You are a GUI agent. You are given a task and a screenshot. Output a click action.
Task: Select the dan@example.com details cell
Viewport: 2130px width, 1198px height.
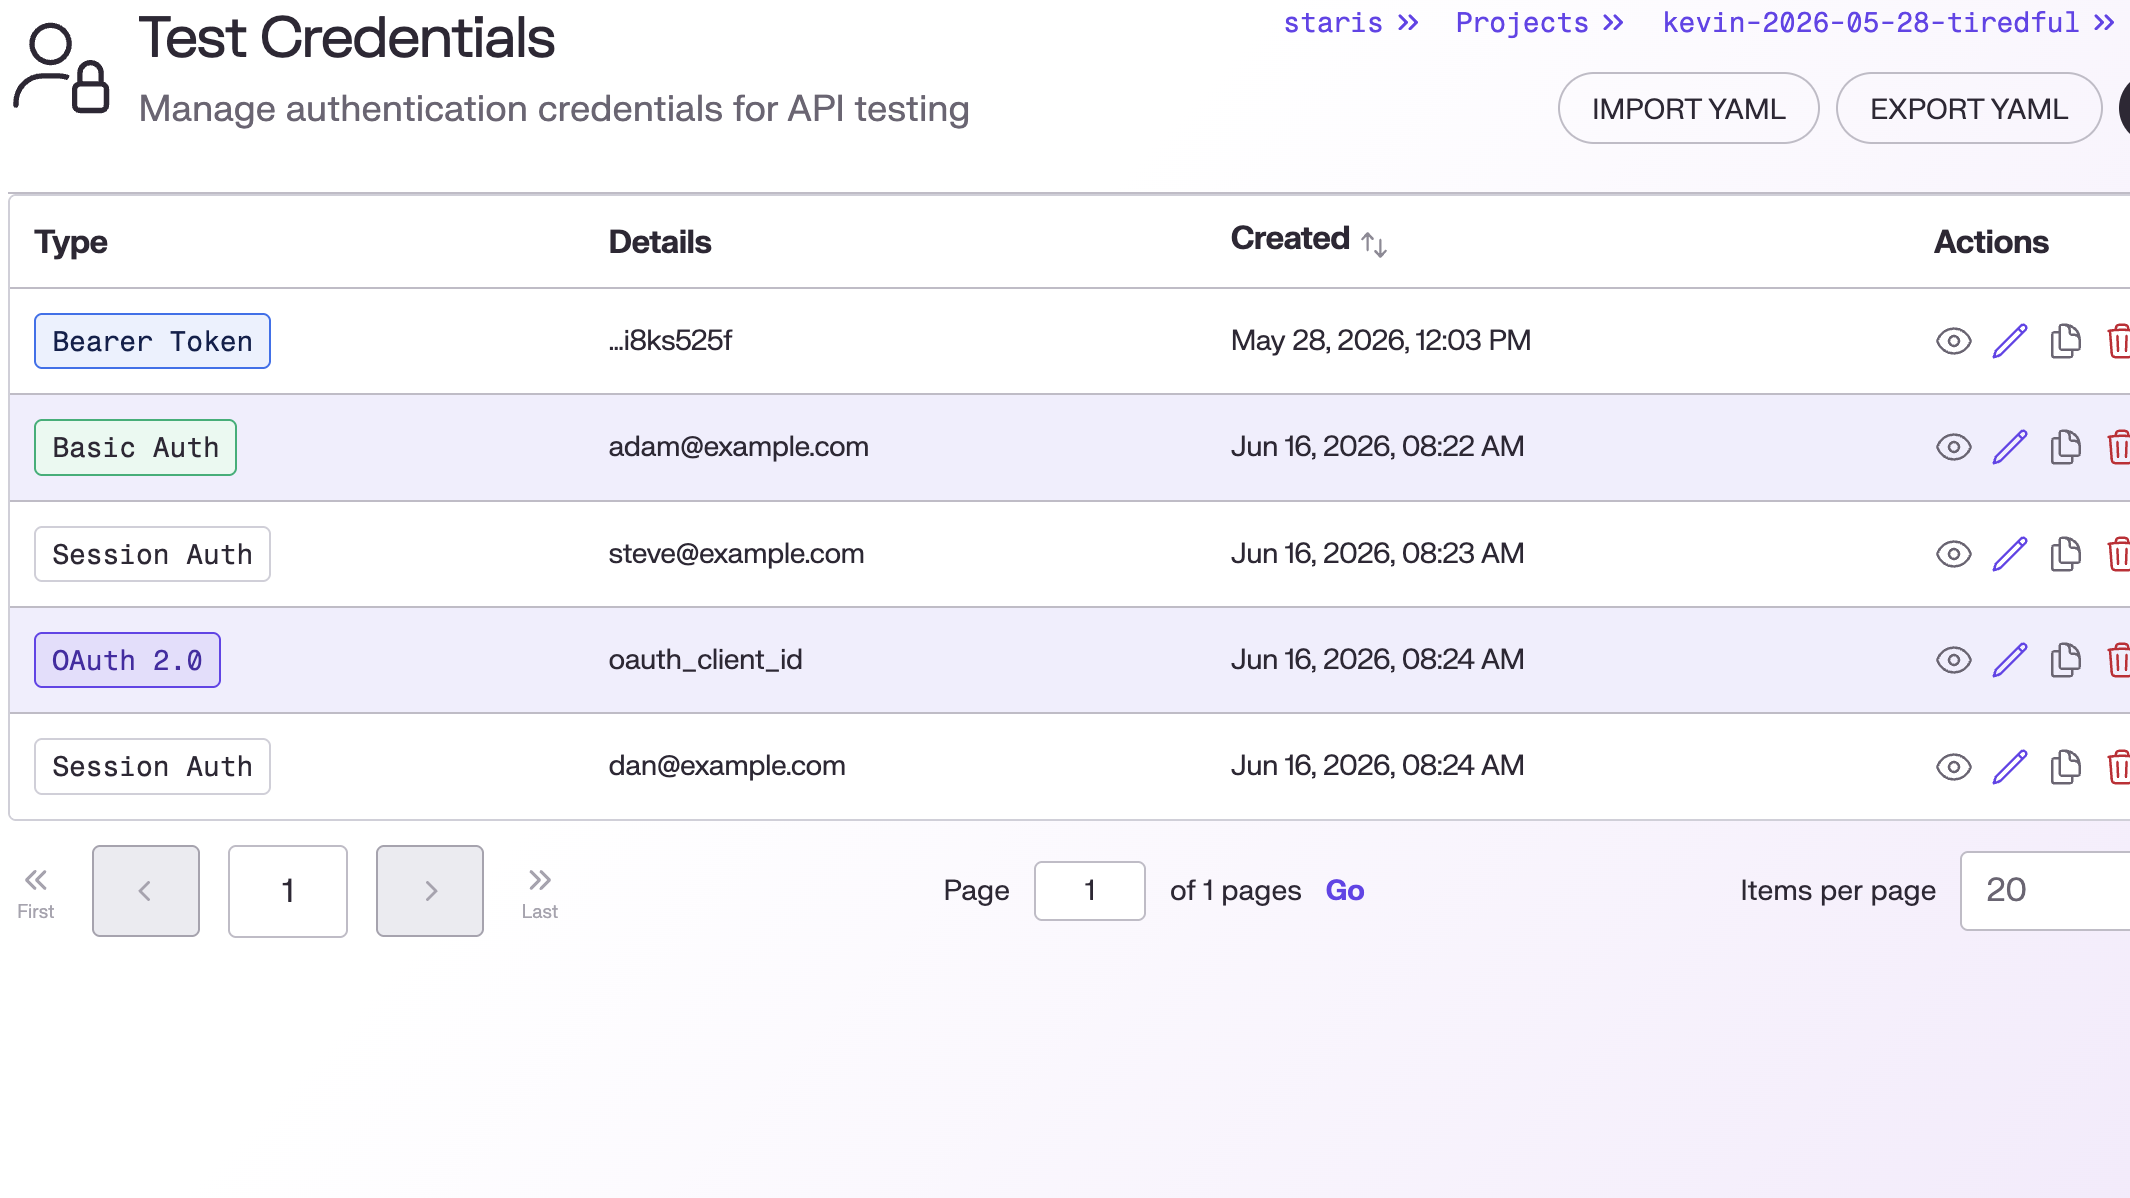point(727,766)
